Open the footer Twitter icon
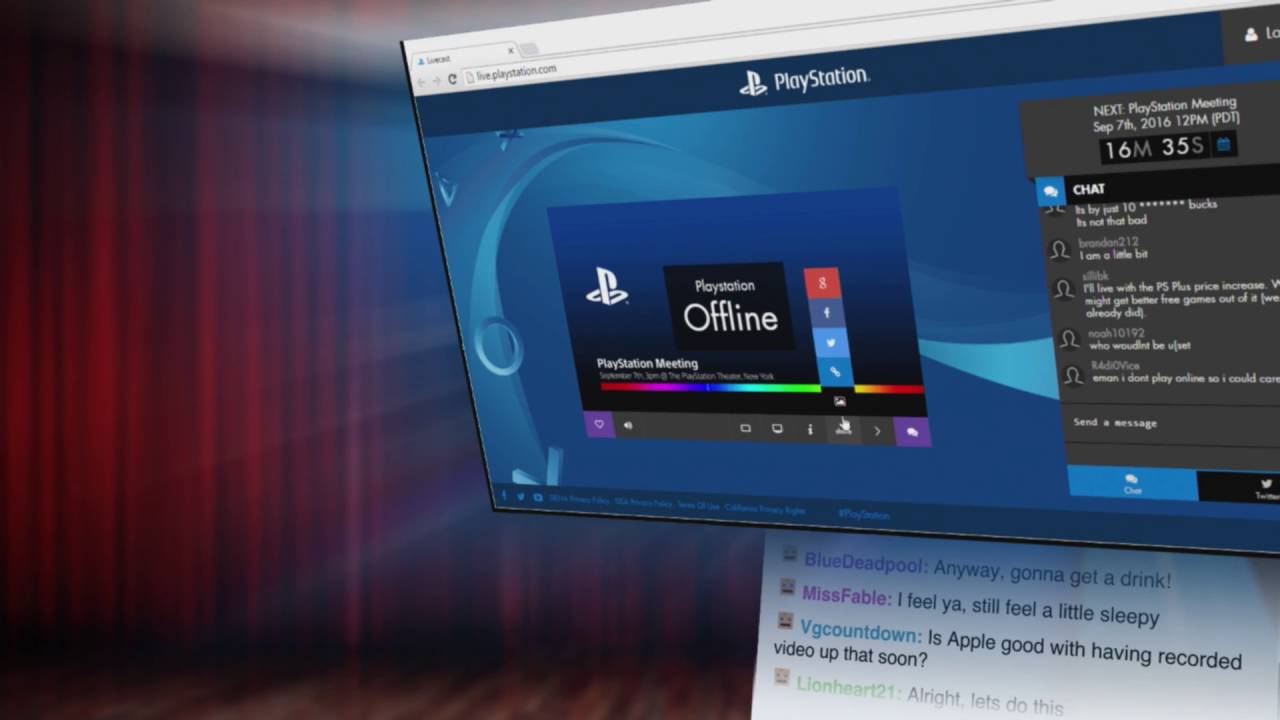This screenshot has width=1280, height=720. click(521, 496)
